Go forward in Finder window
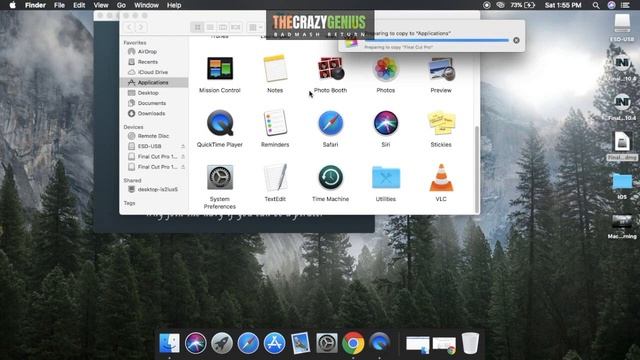Image resolution: width=640 pixels, height=360 pixels. tap(141, 27)
